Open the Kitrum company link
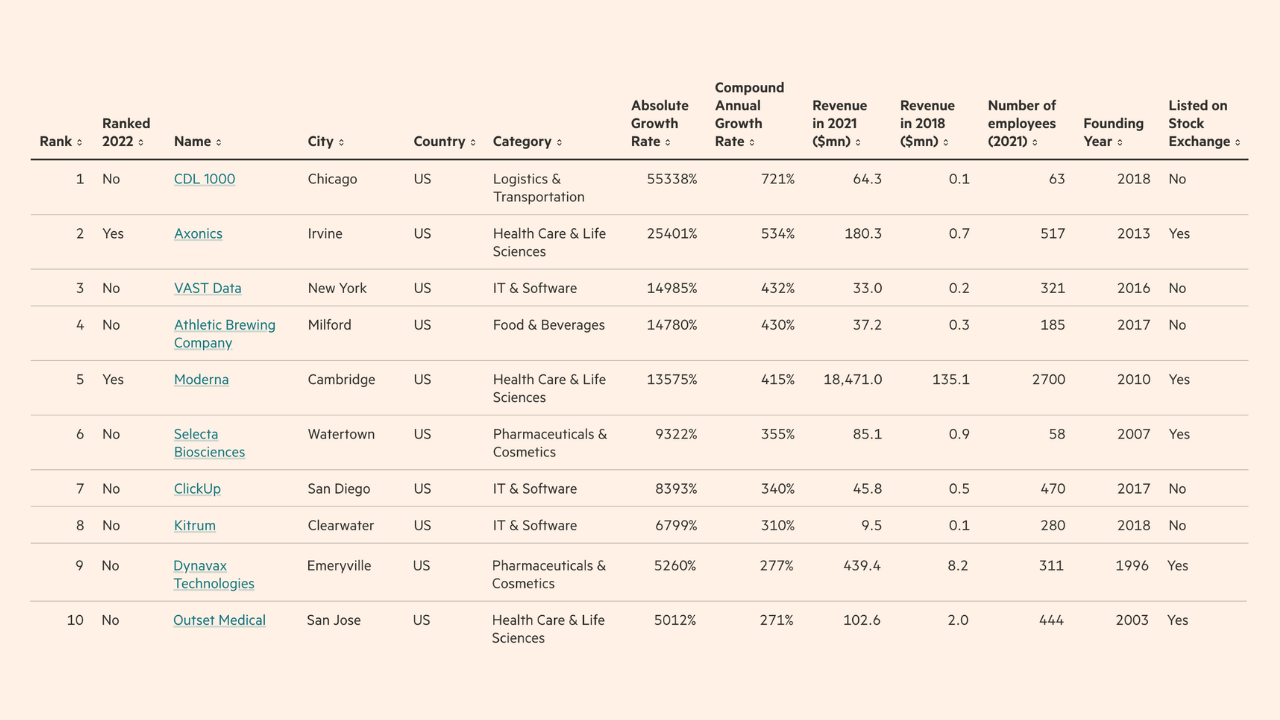Image resolution: width=1280 pixels, height=720 pixels. [194, 526]
